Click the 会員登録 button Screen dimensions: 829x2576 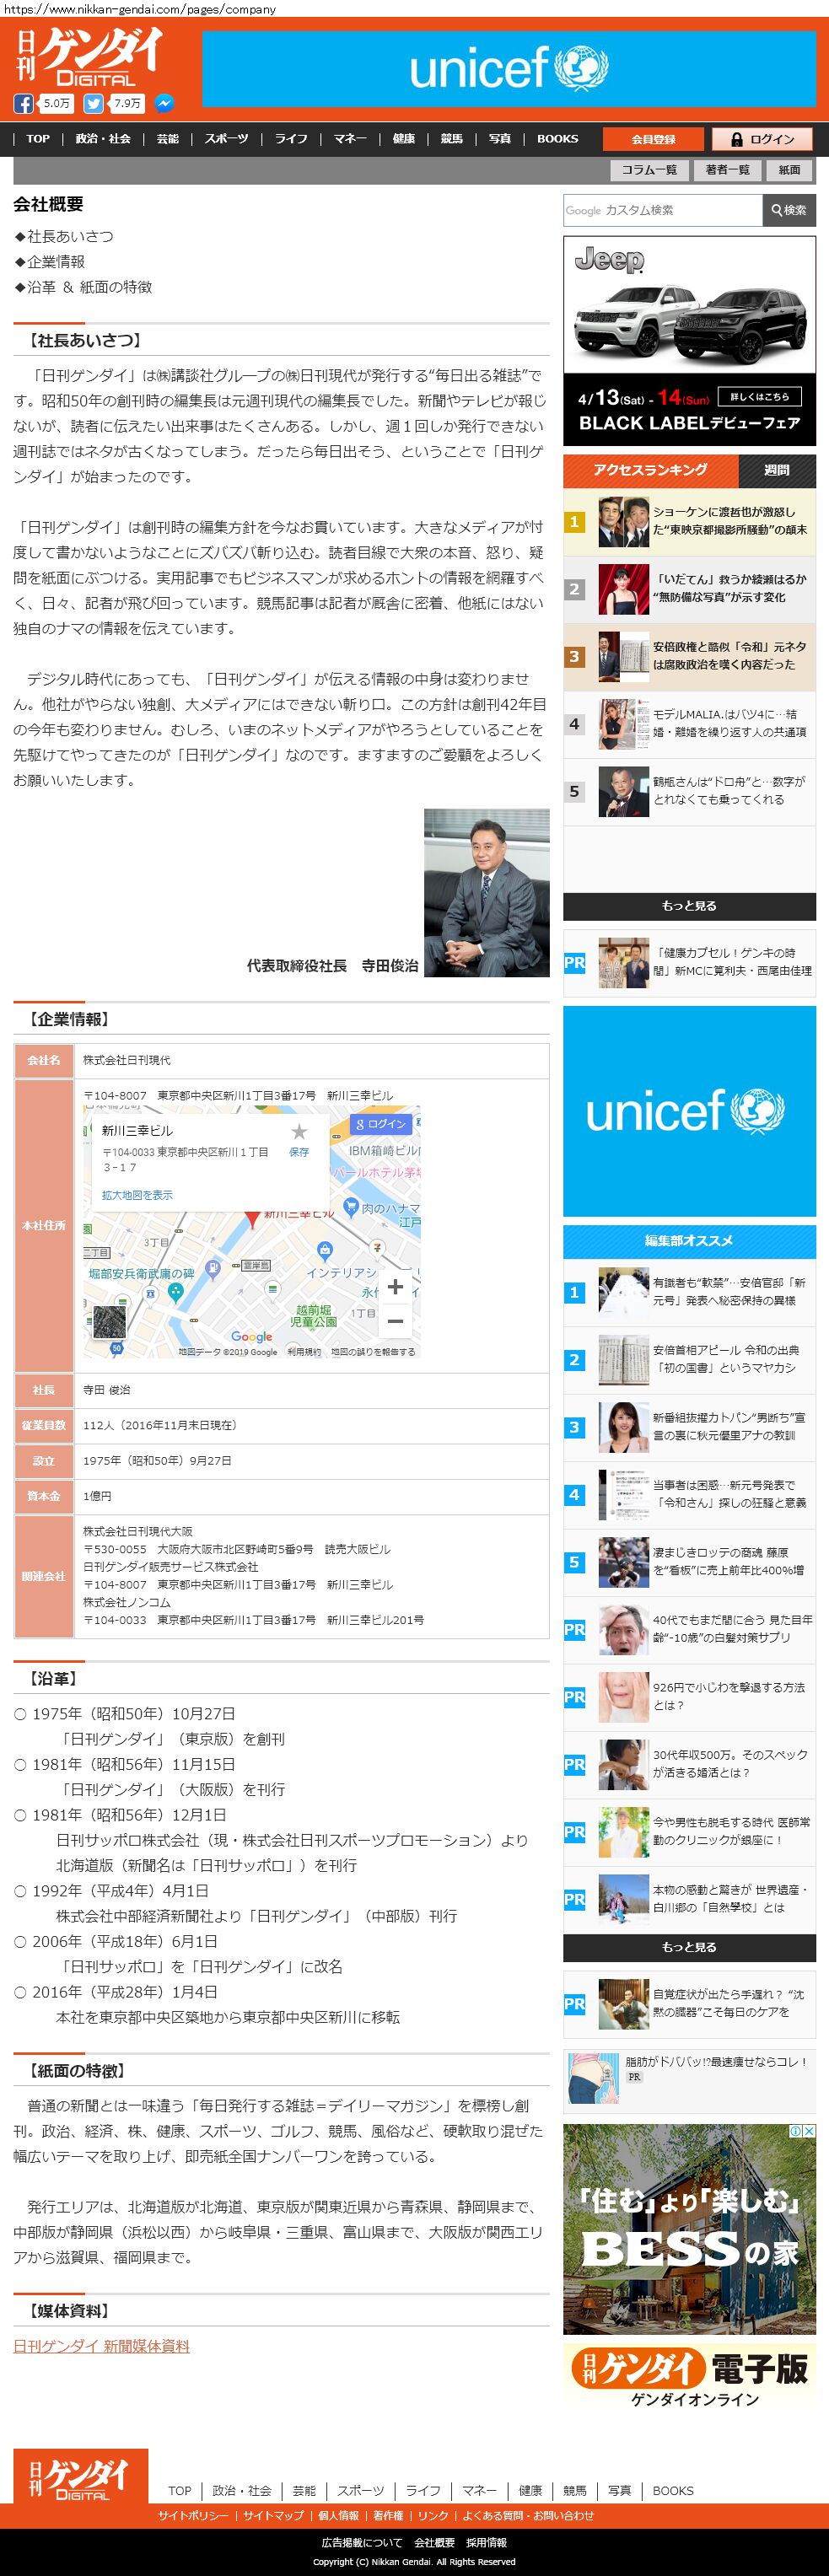coord(653,139)
